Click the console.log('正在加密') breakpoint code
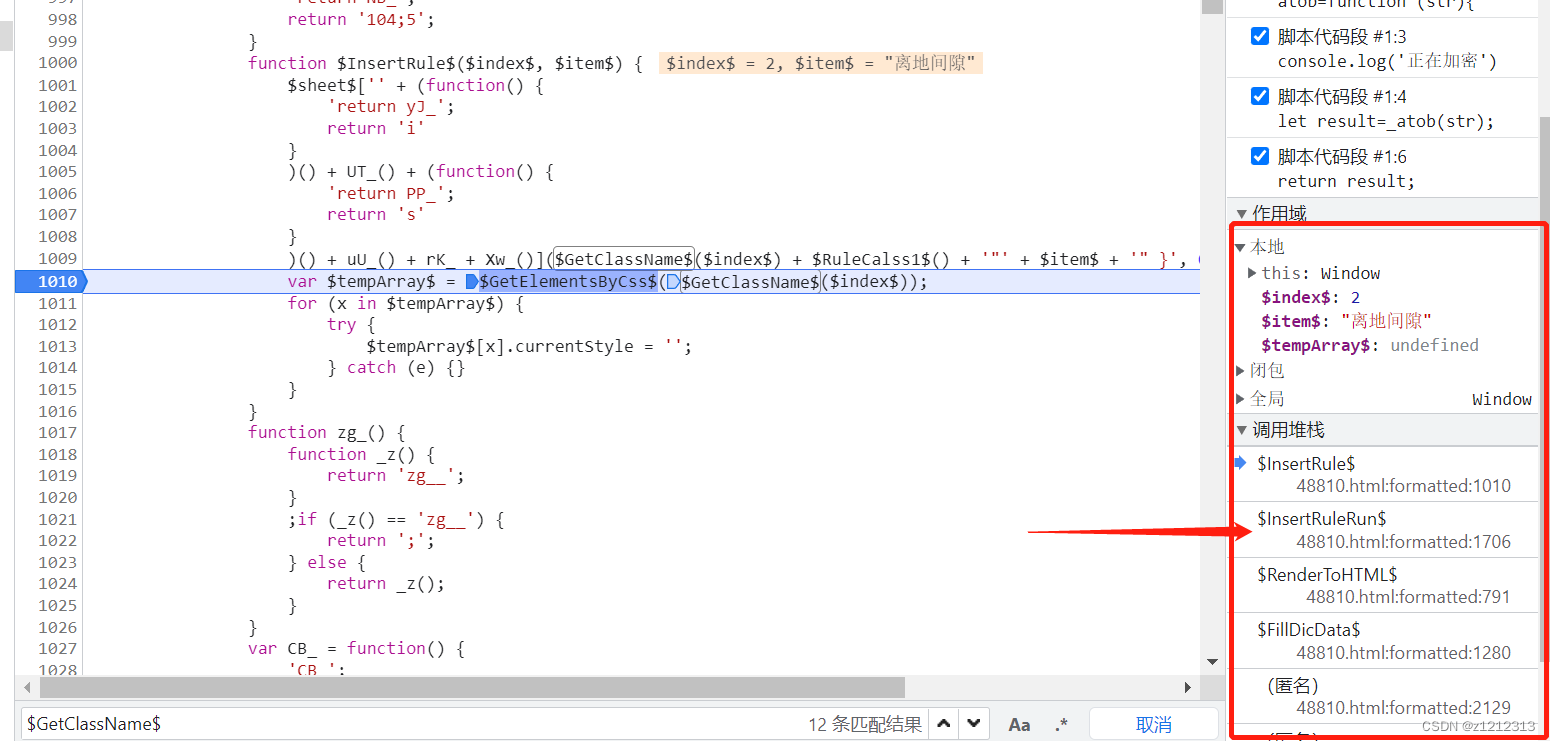 (x=1387, y=61)
